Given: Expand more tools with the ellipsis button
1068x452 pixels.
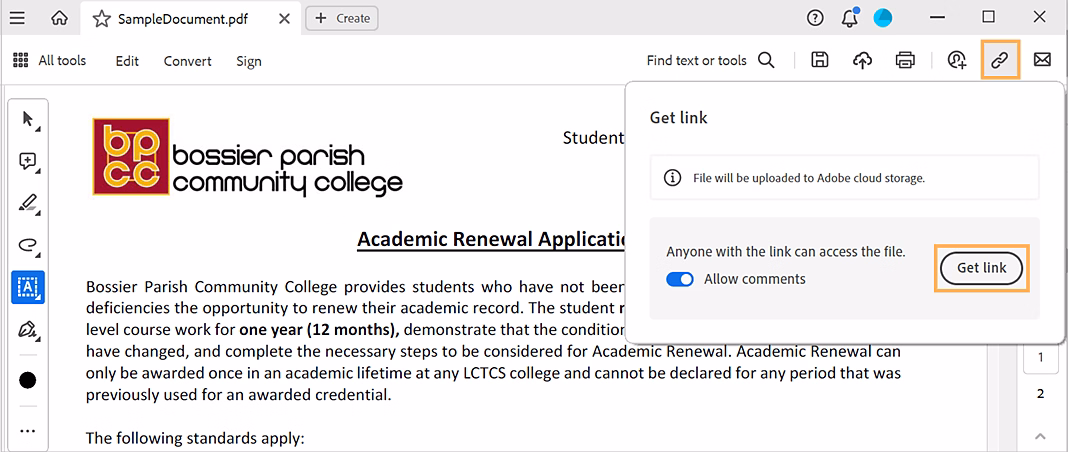Looking at the screenshot, I should [28, 431].
